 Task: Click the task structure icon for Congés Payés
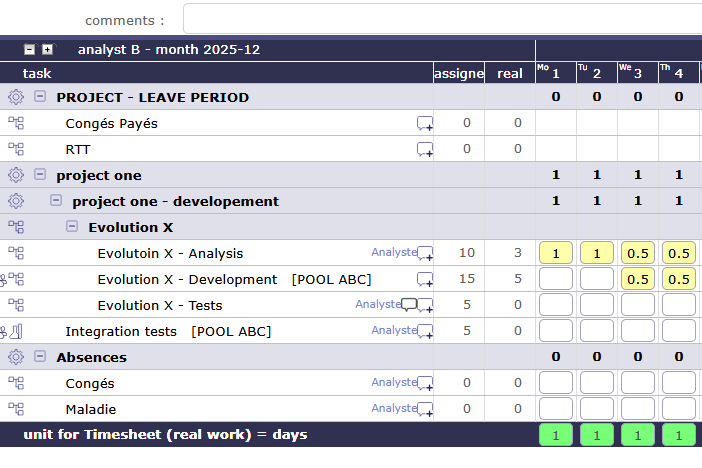(x=15, y=123)
